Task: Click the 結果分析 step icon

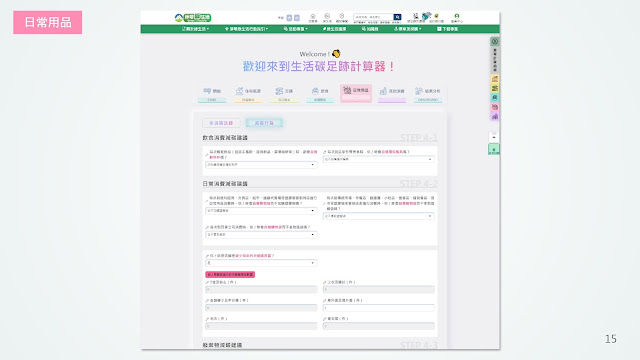Action: pos(419,91)
